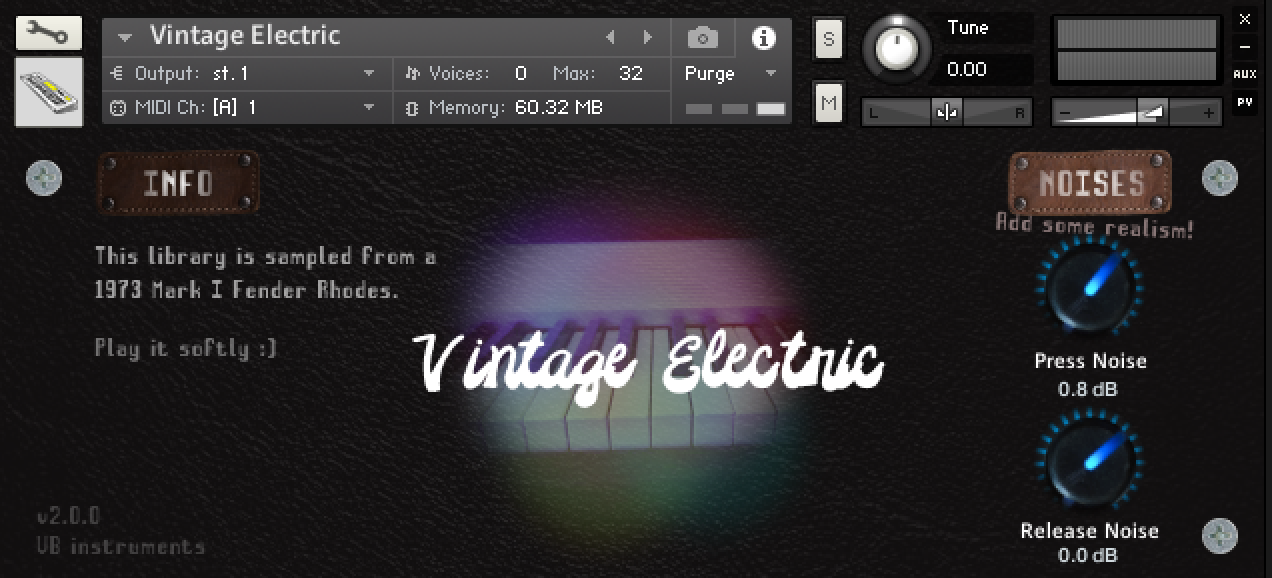The width and height of the screenshot is (1272, 578).
Task: Click the output volume slider
Action: click(x=1137, y=112)
